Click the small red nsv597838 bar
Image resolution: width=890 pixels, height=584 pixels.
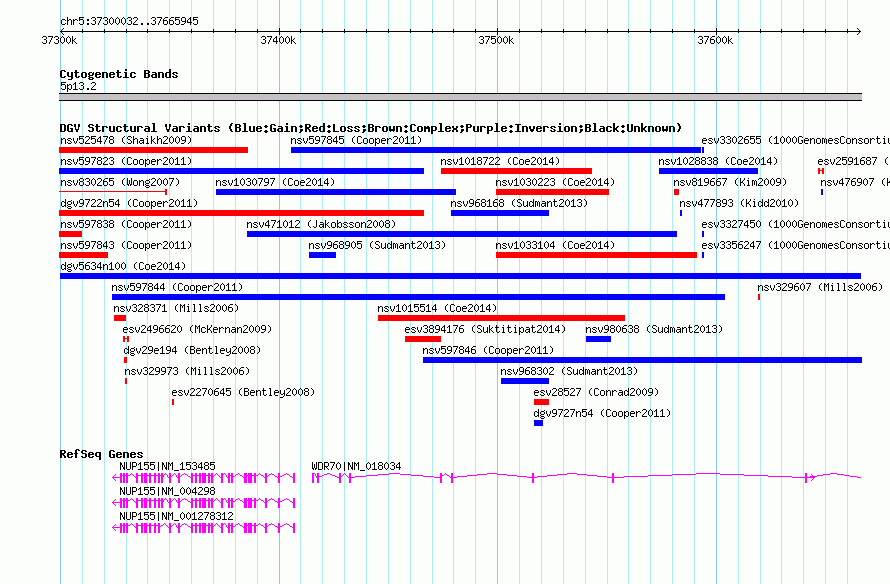[x=70, y=234]
